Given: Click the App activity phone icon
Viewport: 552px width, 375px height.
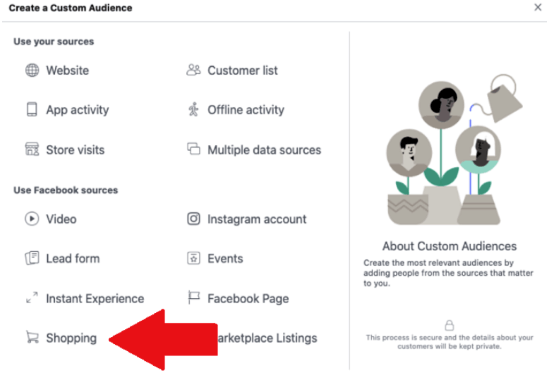Looking at the screenshot, I should coord(32,110).
